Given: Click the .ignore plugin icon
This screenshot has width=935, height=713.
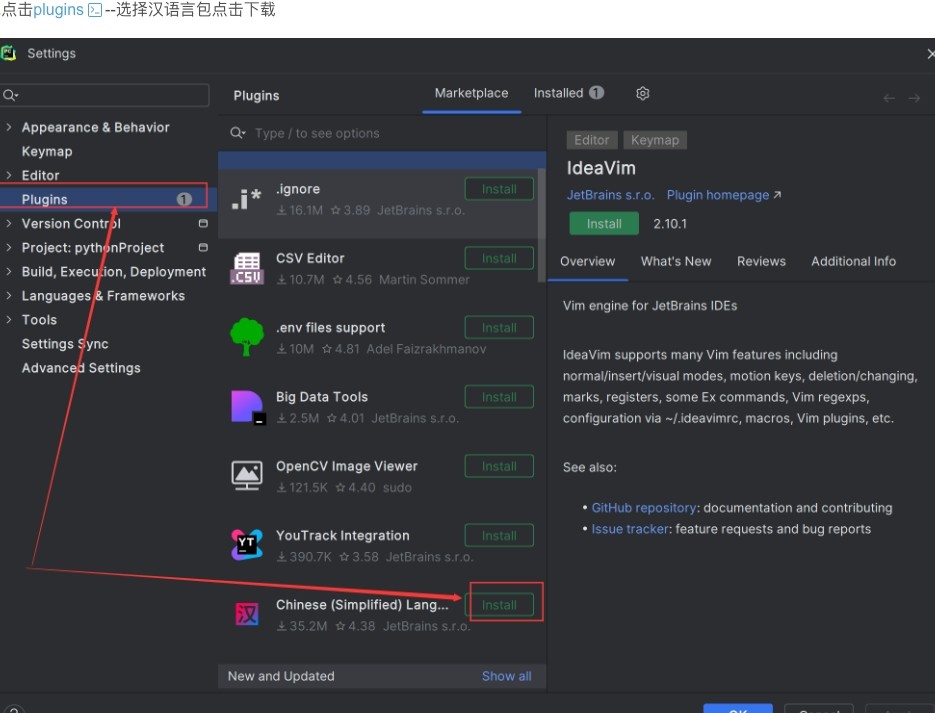Looking at the screenshot, I should click(x=246, y=199).
